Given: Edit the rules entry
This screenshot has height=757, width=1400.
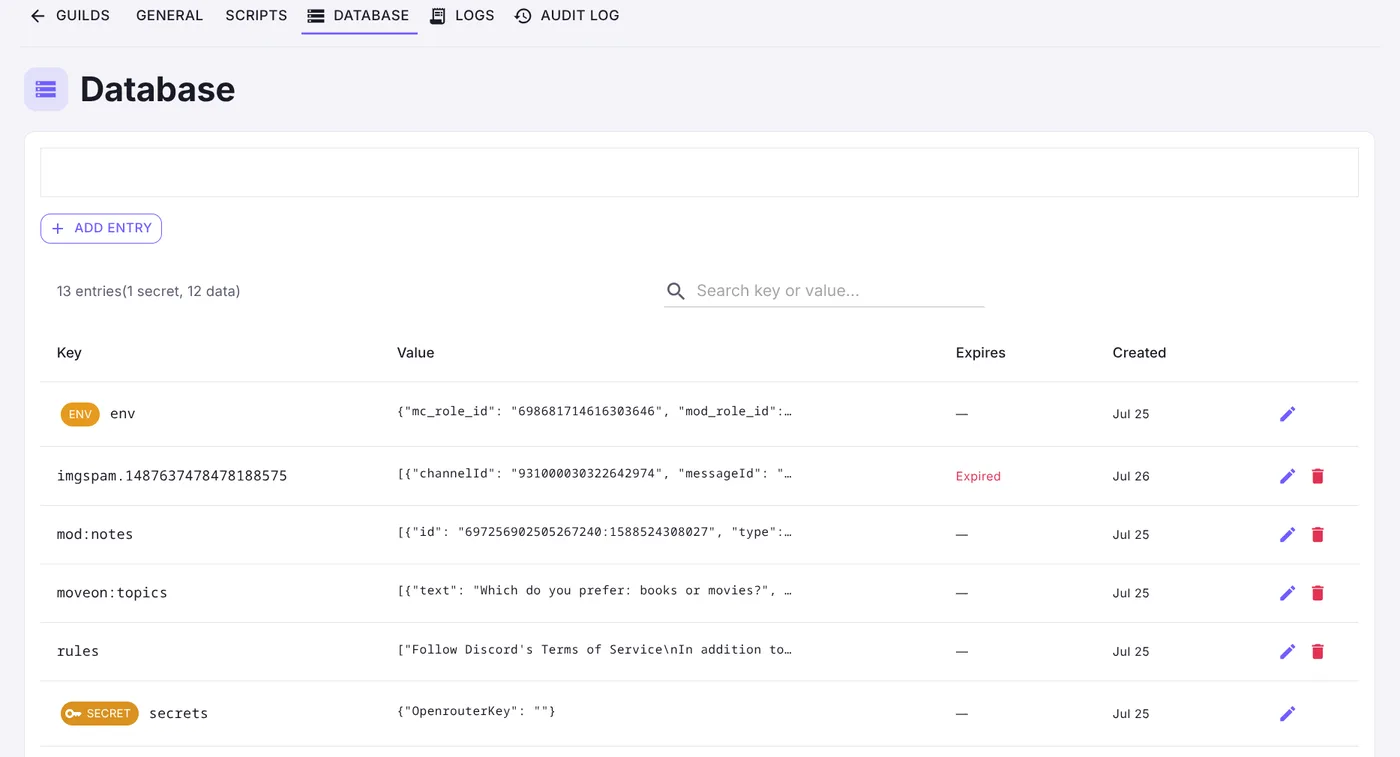Looking at the screenshot, I should coord(1287,652).
